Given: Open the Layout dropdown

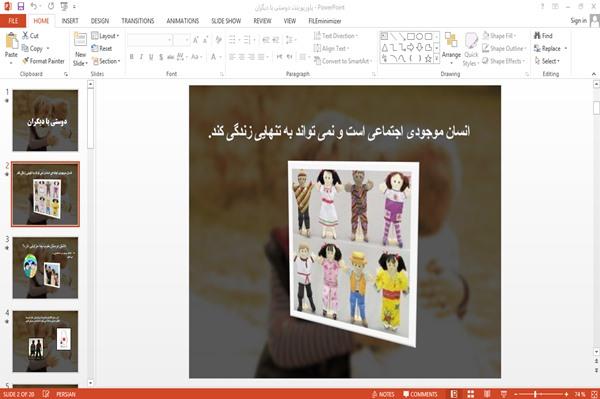Looking at the screenshot, I should (106, 36).
